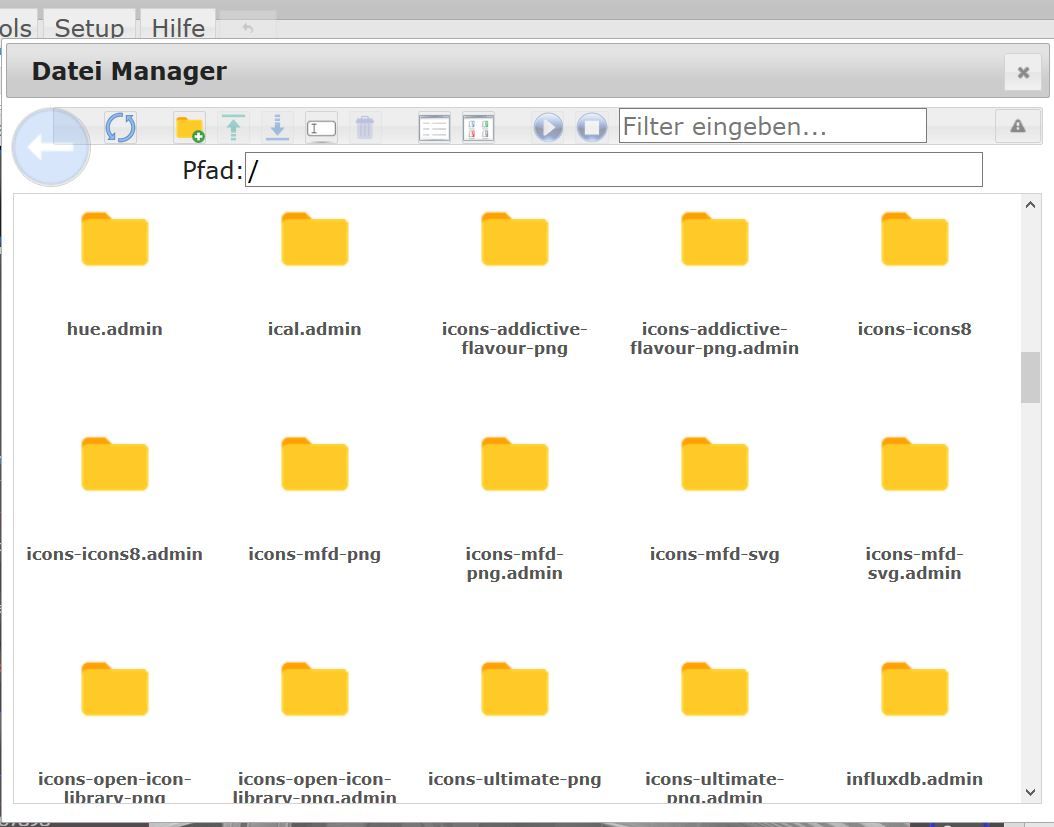
Task: Select the icons-addictive-flavour-png.admin folder
Action: (x=715, y=282)
